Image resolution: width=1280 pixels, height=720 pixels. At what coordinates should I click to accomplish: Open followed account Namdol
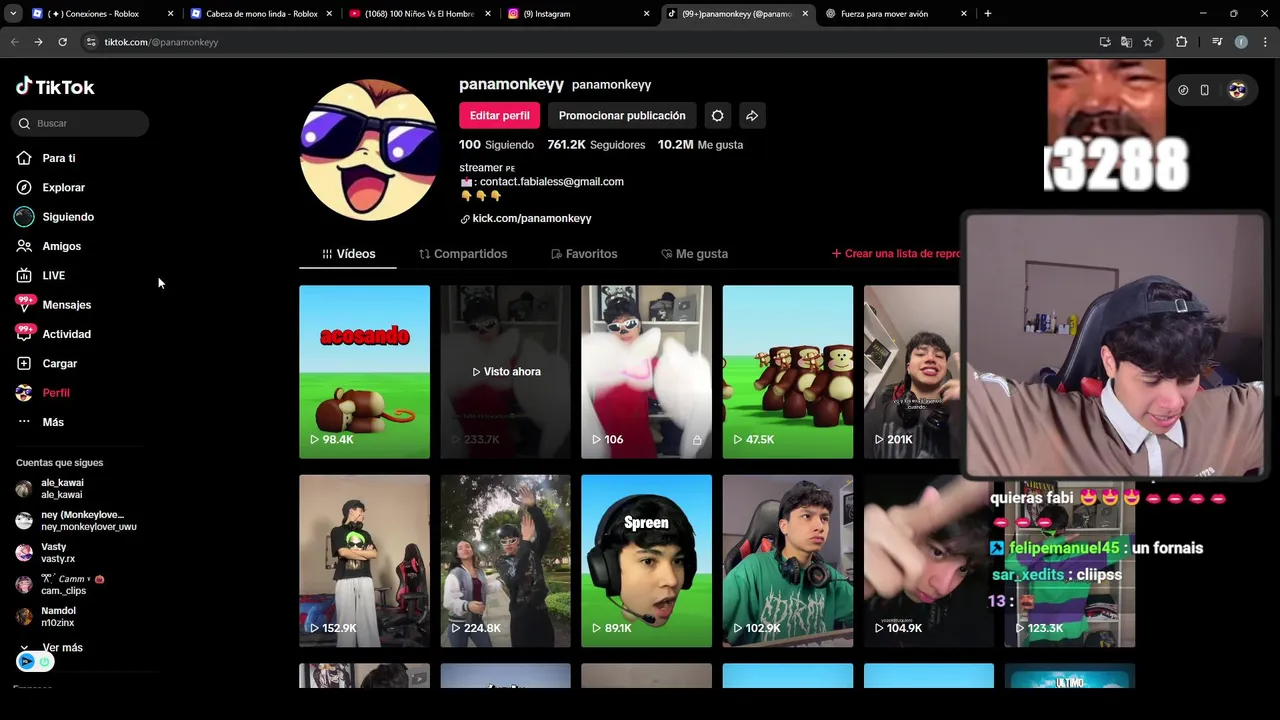[58, 617]
